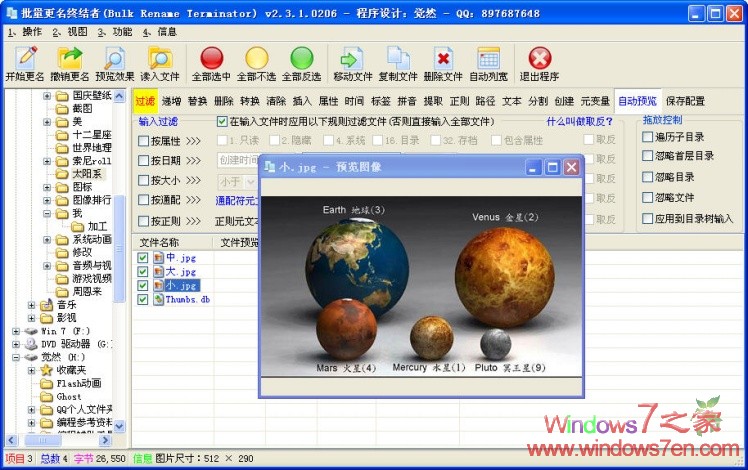Click the 通配符元字符 link
The image size is (748, 470).
click(x=237, y=201)
